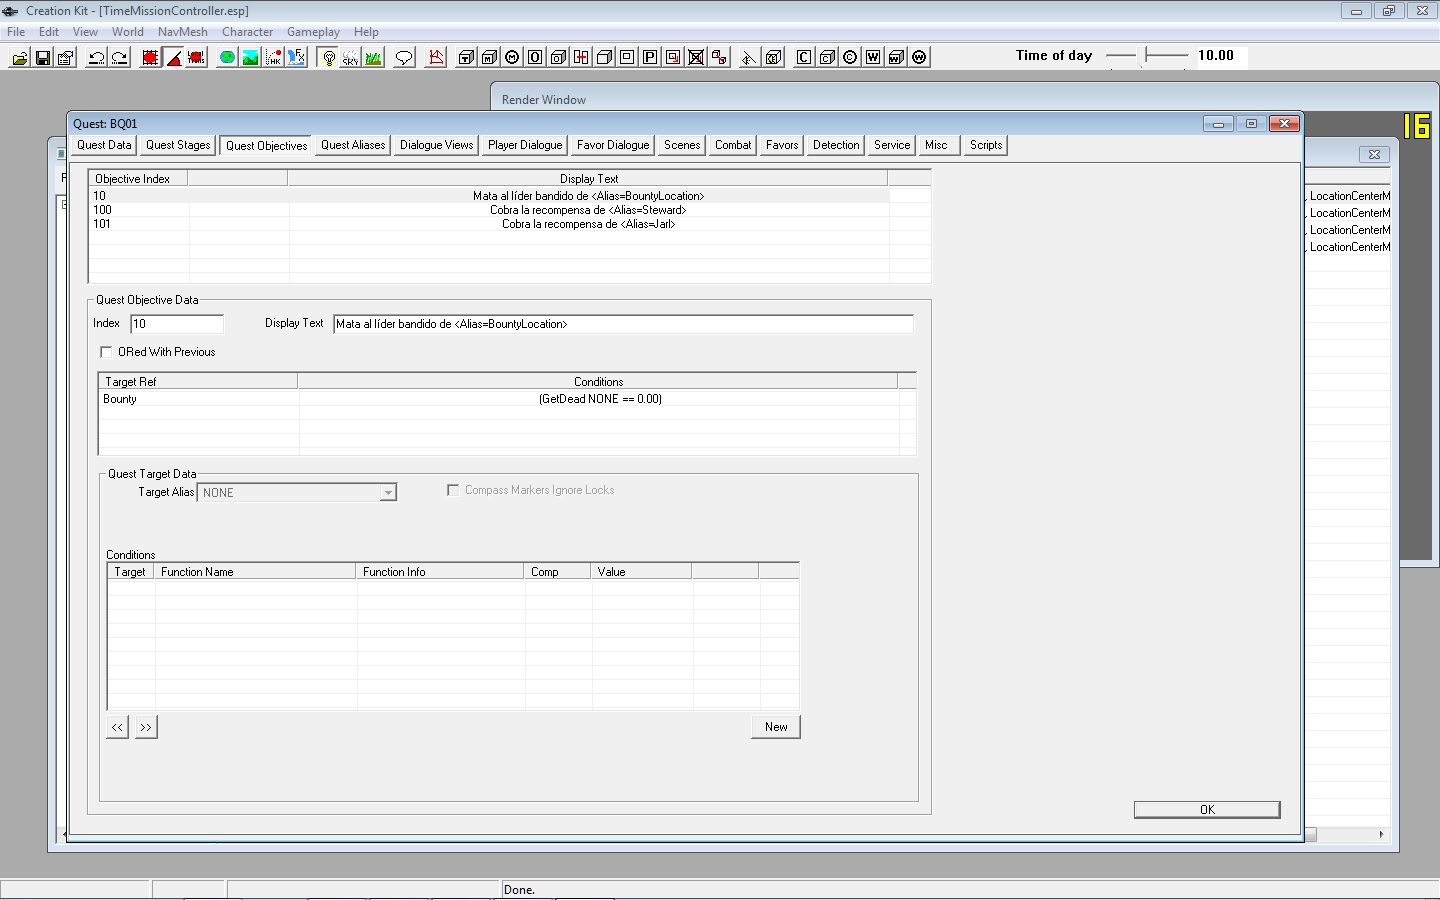
Task: Open a plugin with the folder icon
Action: click(x=19, y=57)
